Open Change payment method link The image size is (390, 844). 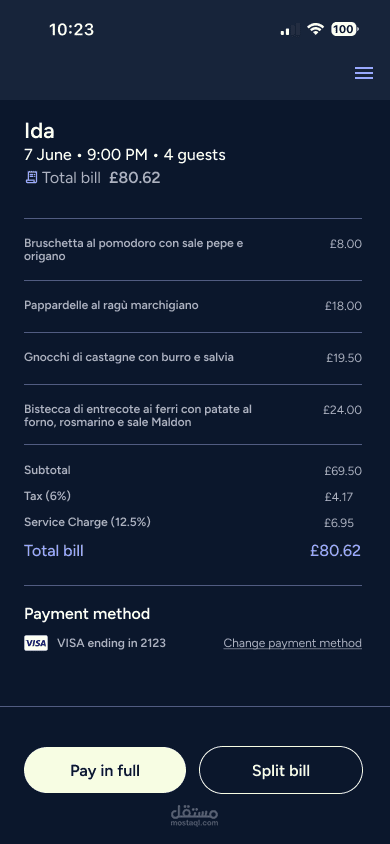[x=293, y=643]
